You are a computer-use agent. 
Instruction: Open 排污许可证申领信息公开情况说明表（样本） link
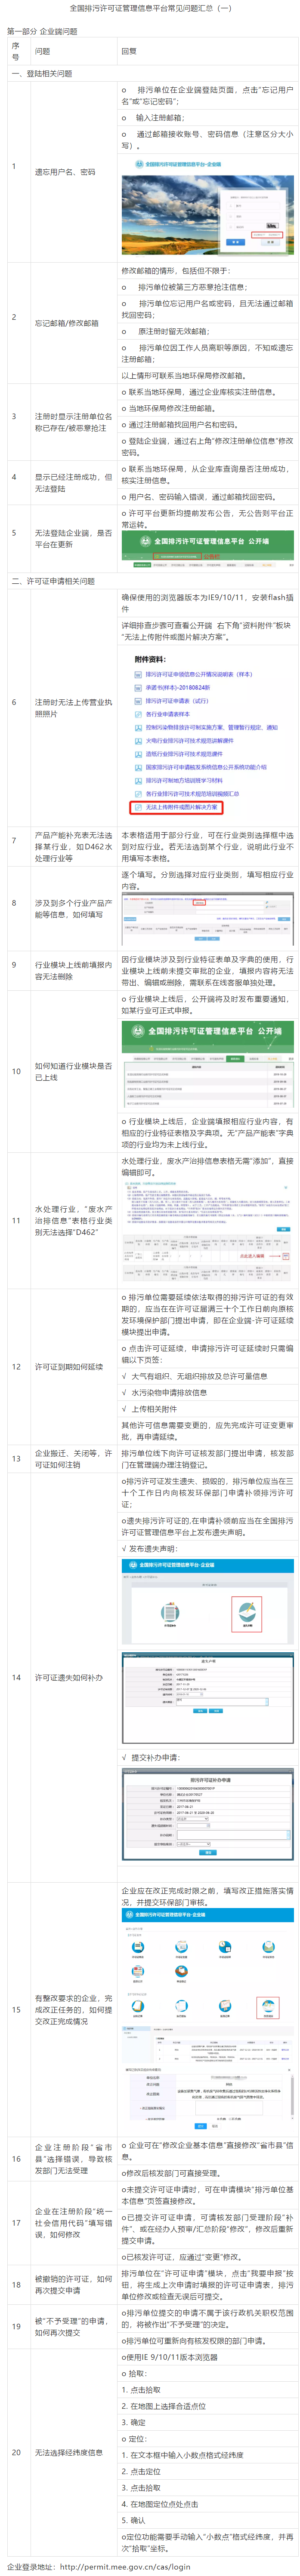click(198, 674)
